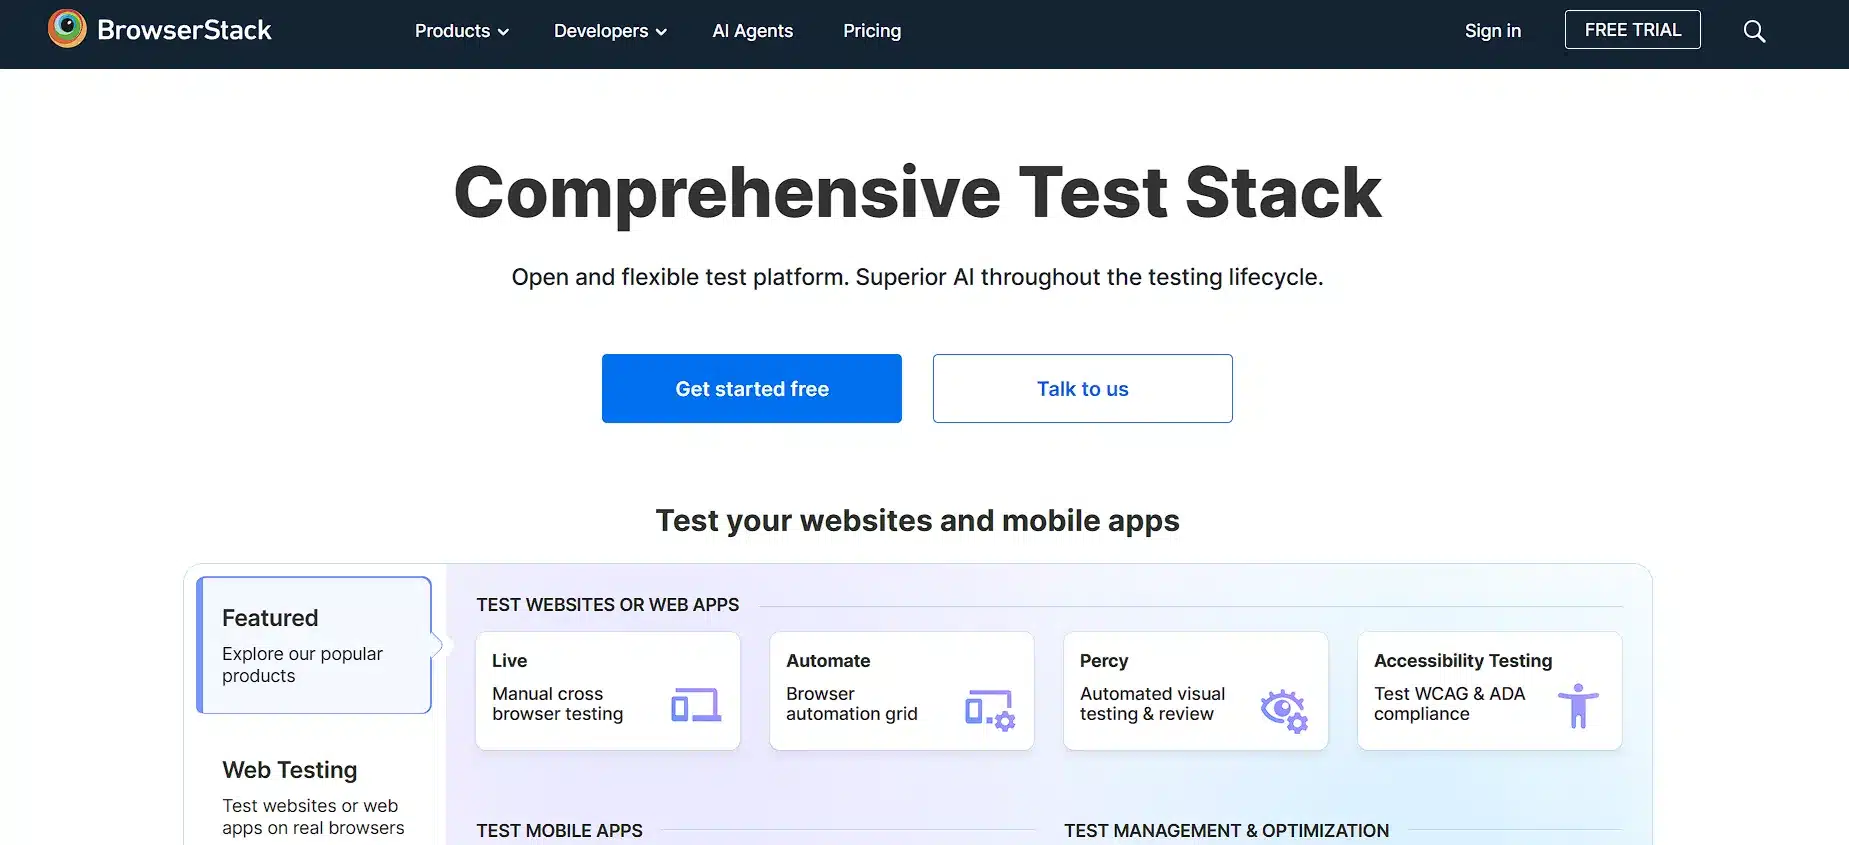1849x845 pixels.
Task: Click 'Test websites or web apps on real browsers' text
Action: [313, 817]
